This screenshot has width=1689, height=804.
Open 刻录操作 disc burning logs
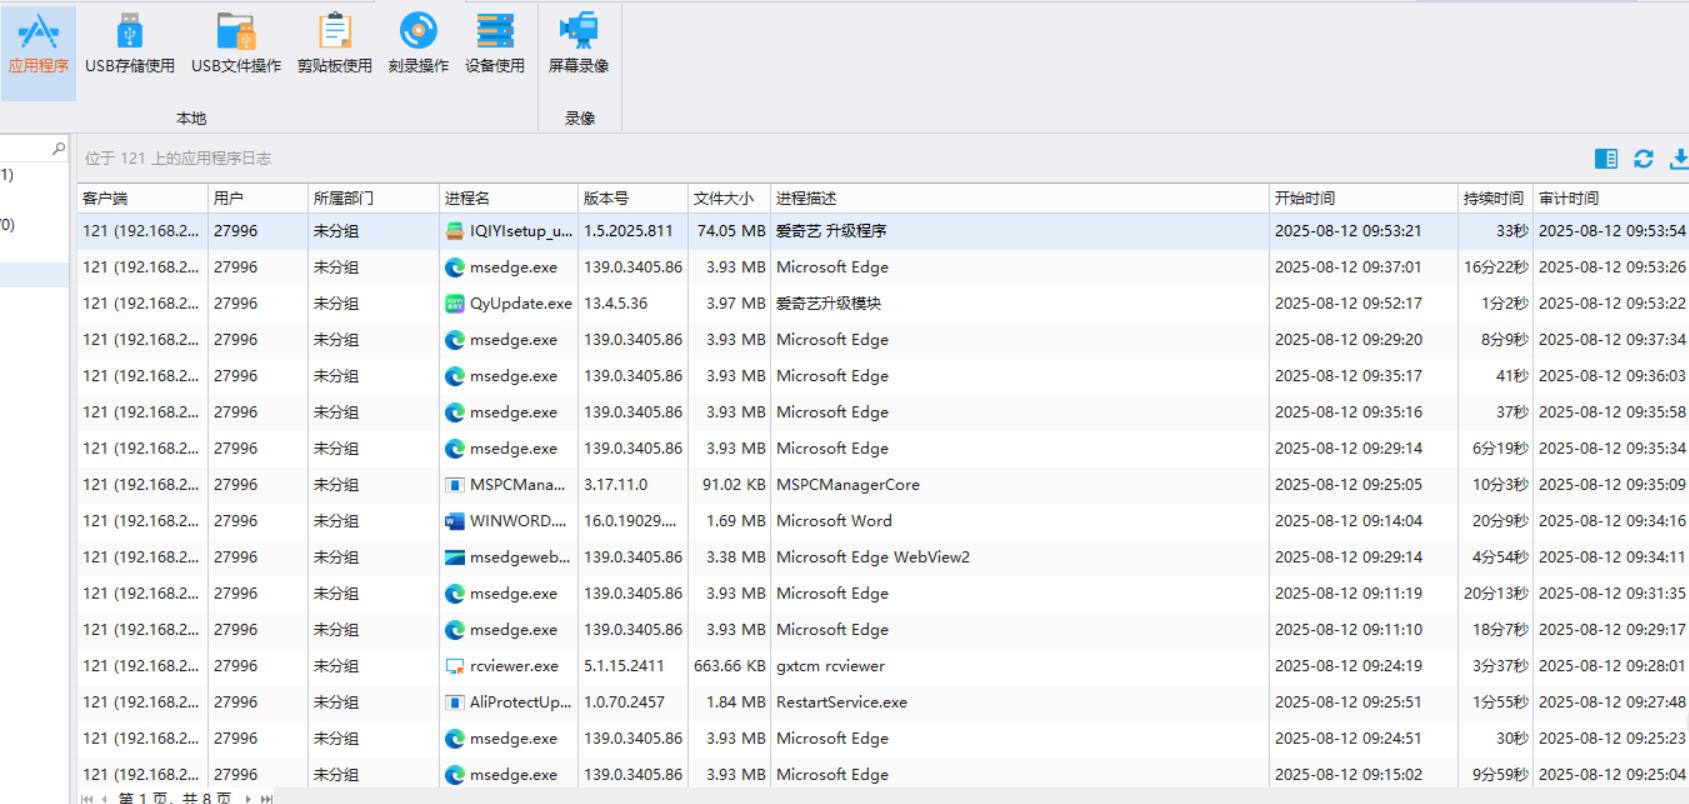[418, 45]
